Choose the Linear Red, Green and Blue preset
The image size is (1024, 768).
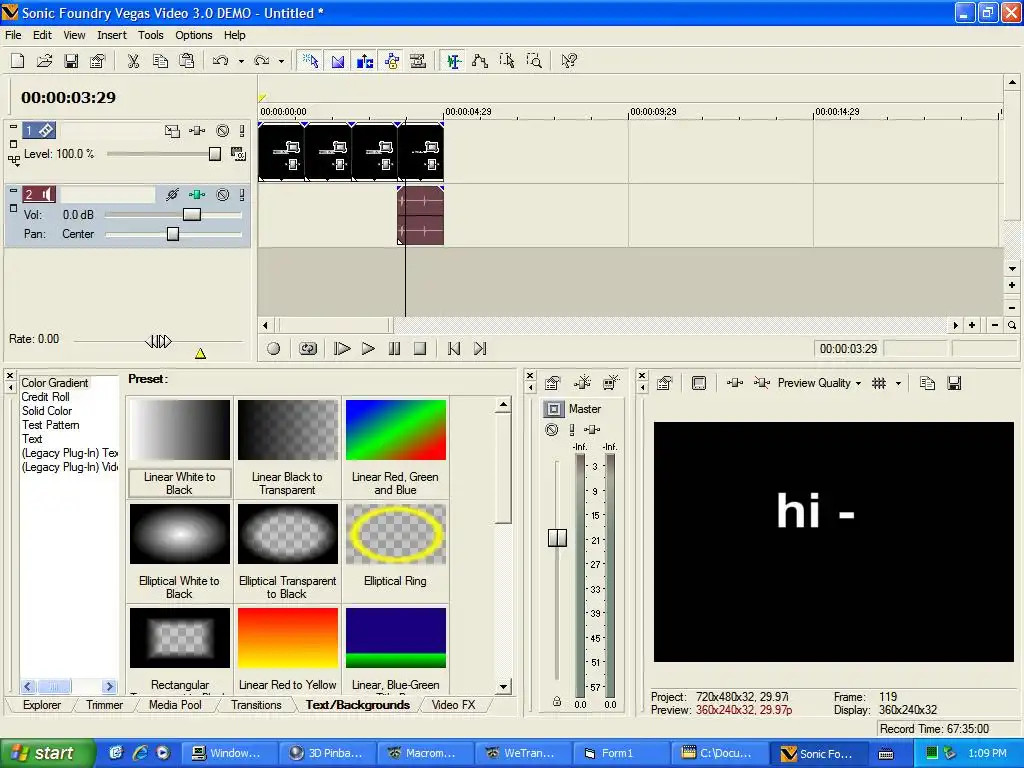[x=395, y=447]
